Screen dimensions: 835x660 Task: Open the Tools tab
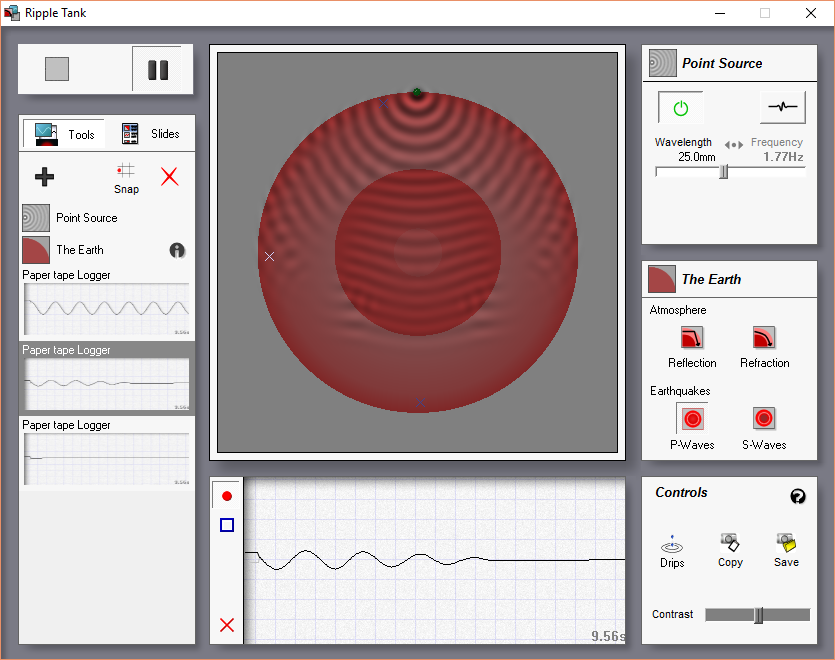click(x=64, y=134)
